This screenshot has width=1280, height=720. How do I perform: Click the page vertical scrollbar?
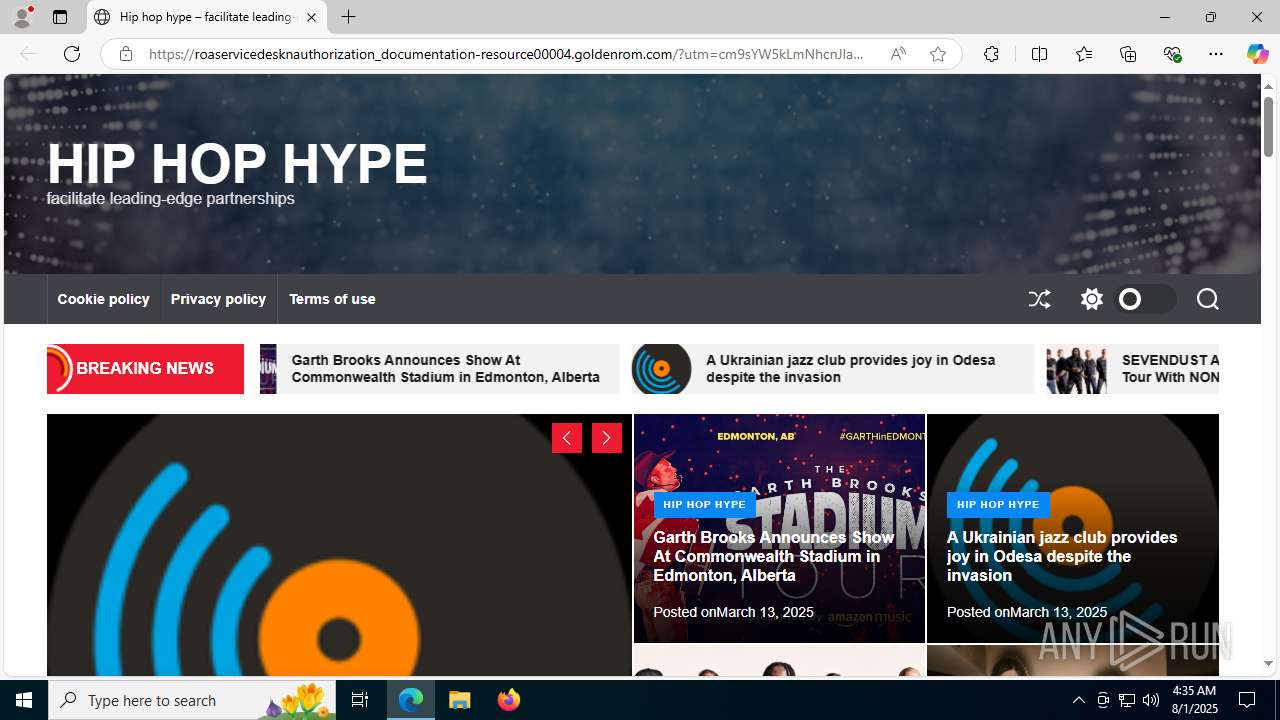click(x=1268, y=126)
